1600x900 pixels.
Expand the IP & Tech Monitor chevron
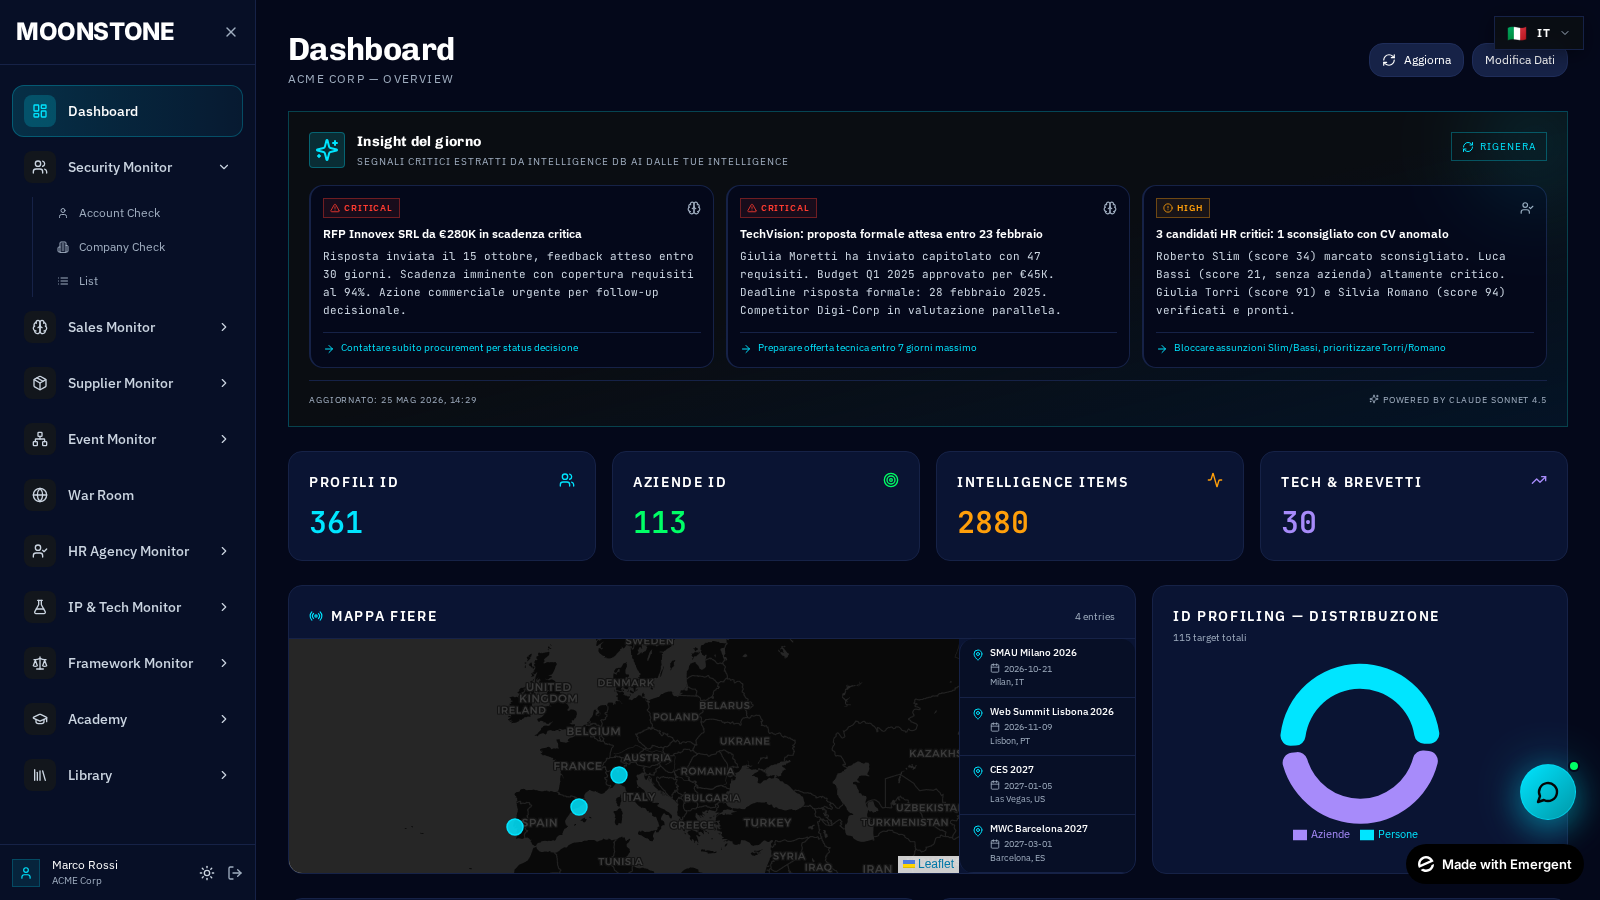pos(224,607)
